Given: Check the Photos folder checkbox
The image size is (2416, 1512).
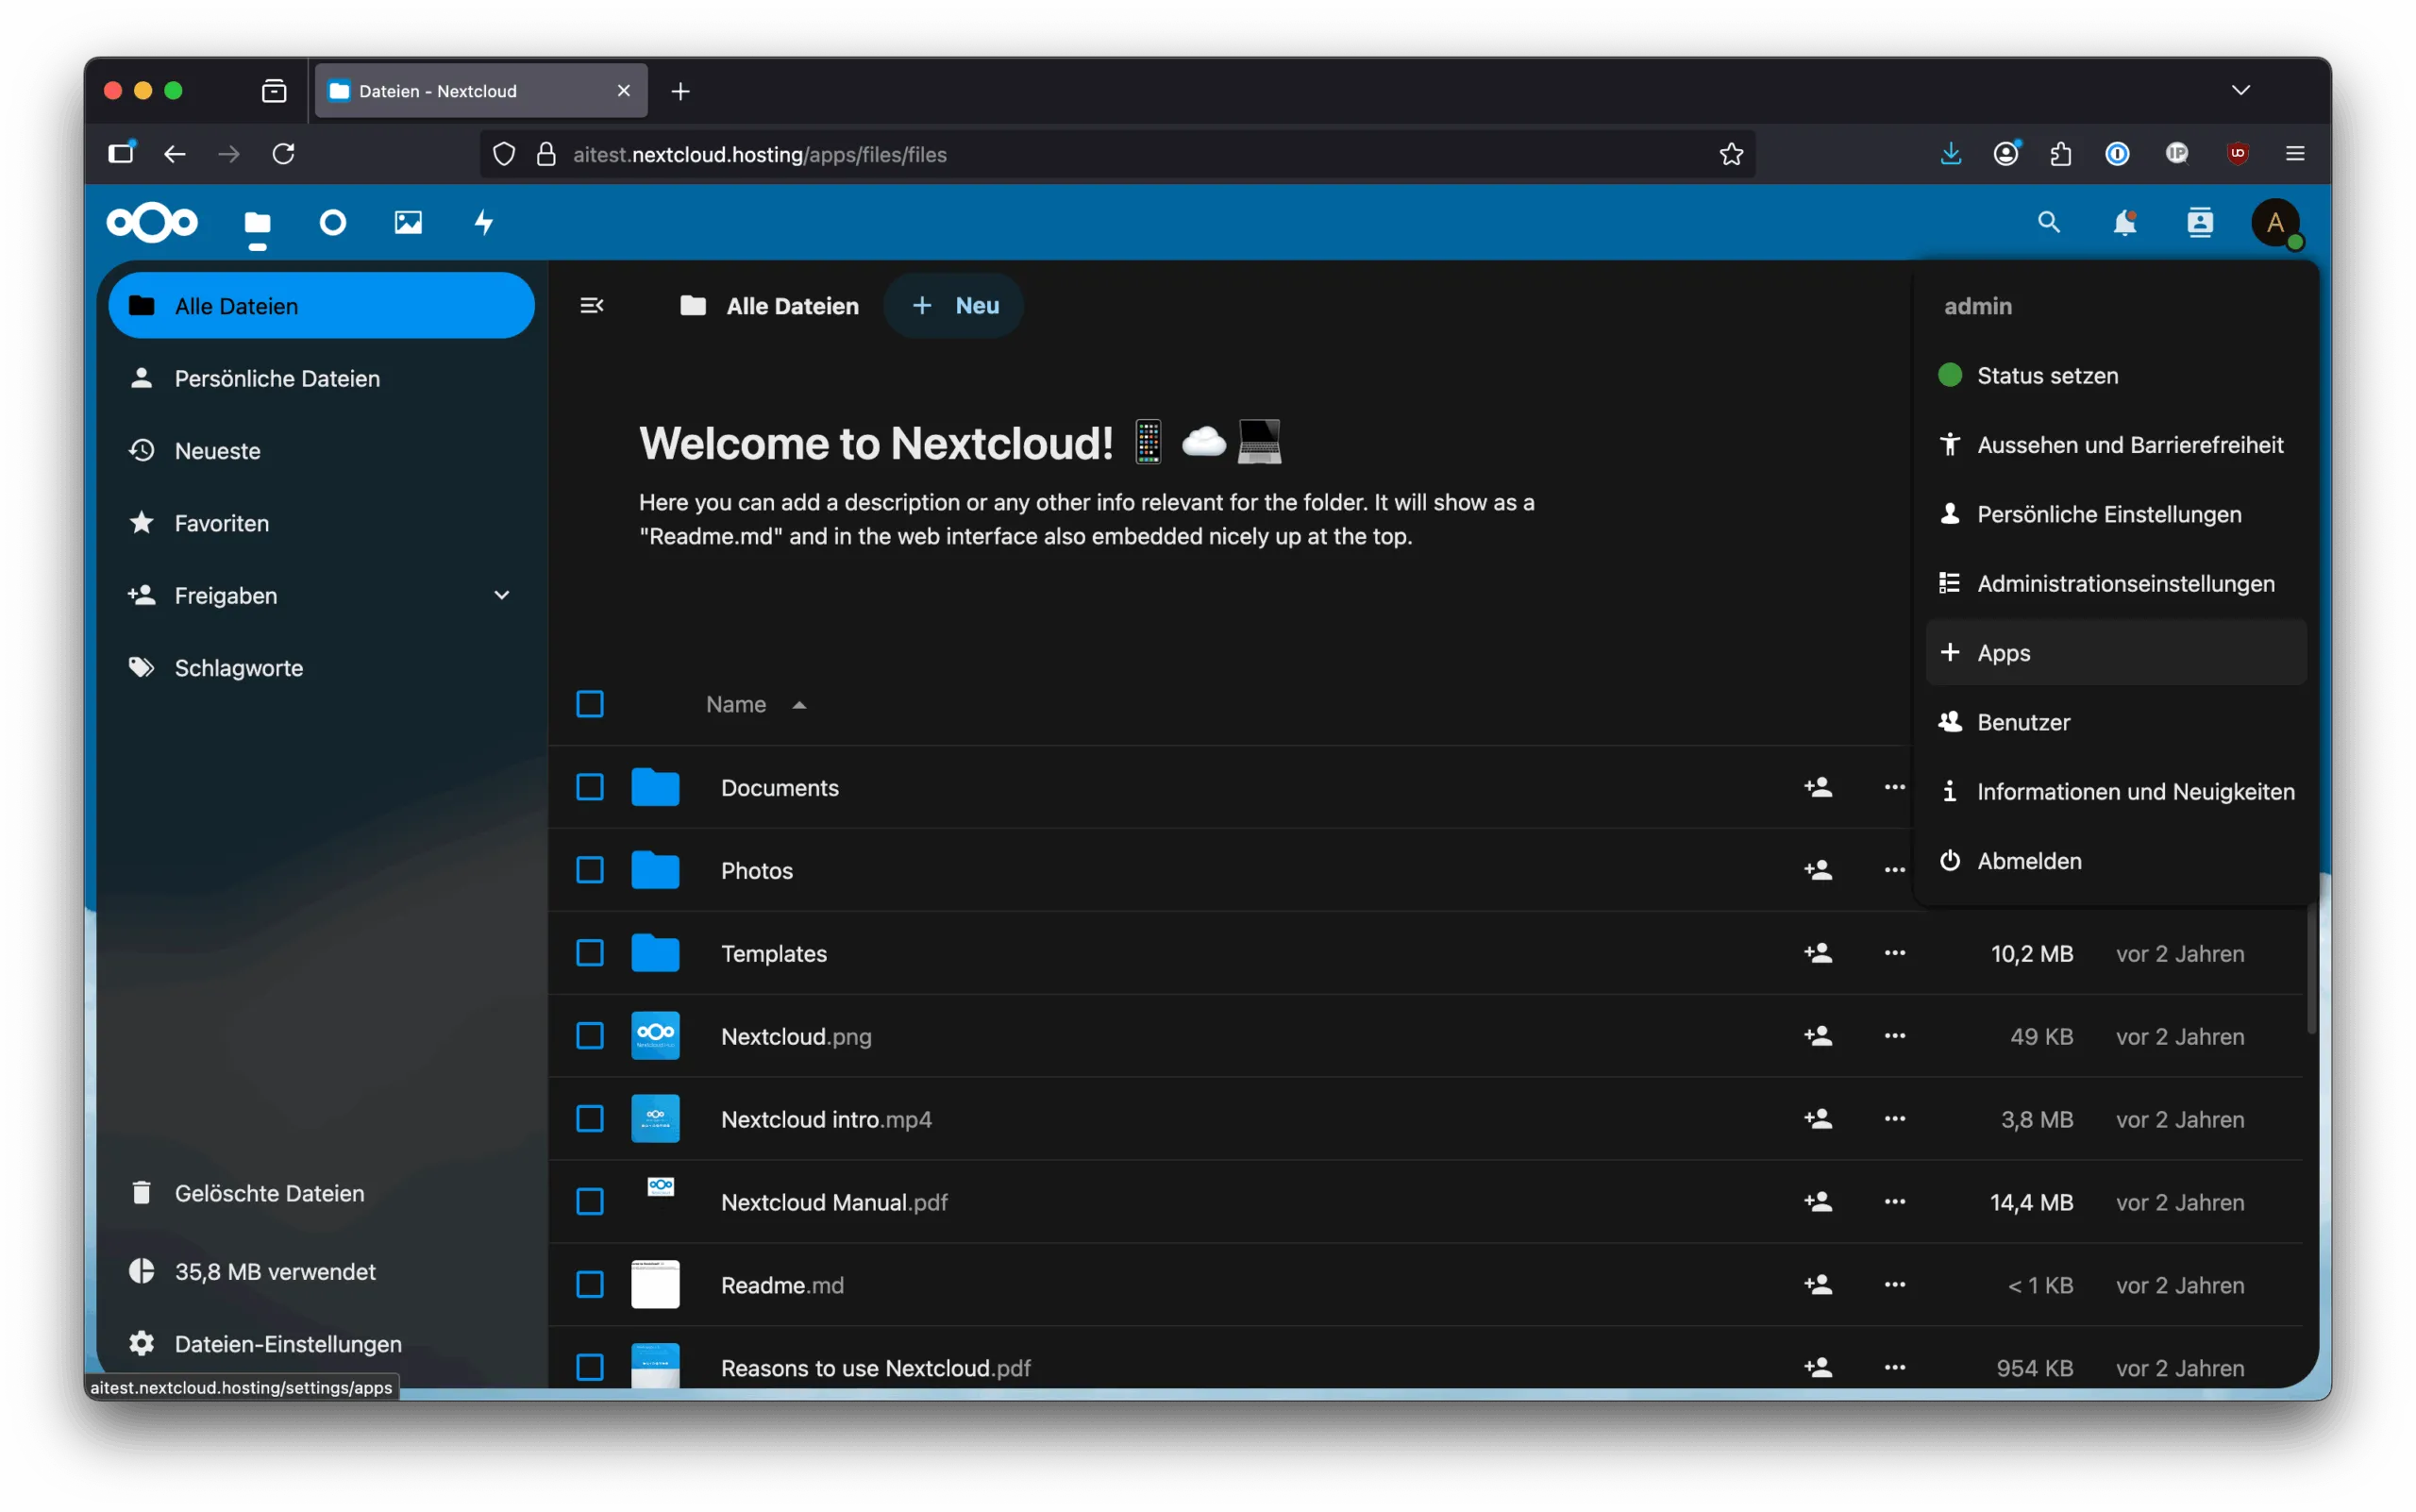Looking at the screenshot, I should (590, 871).
